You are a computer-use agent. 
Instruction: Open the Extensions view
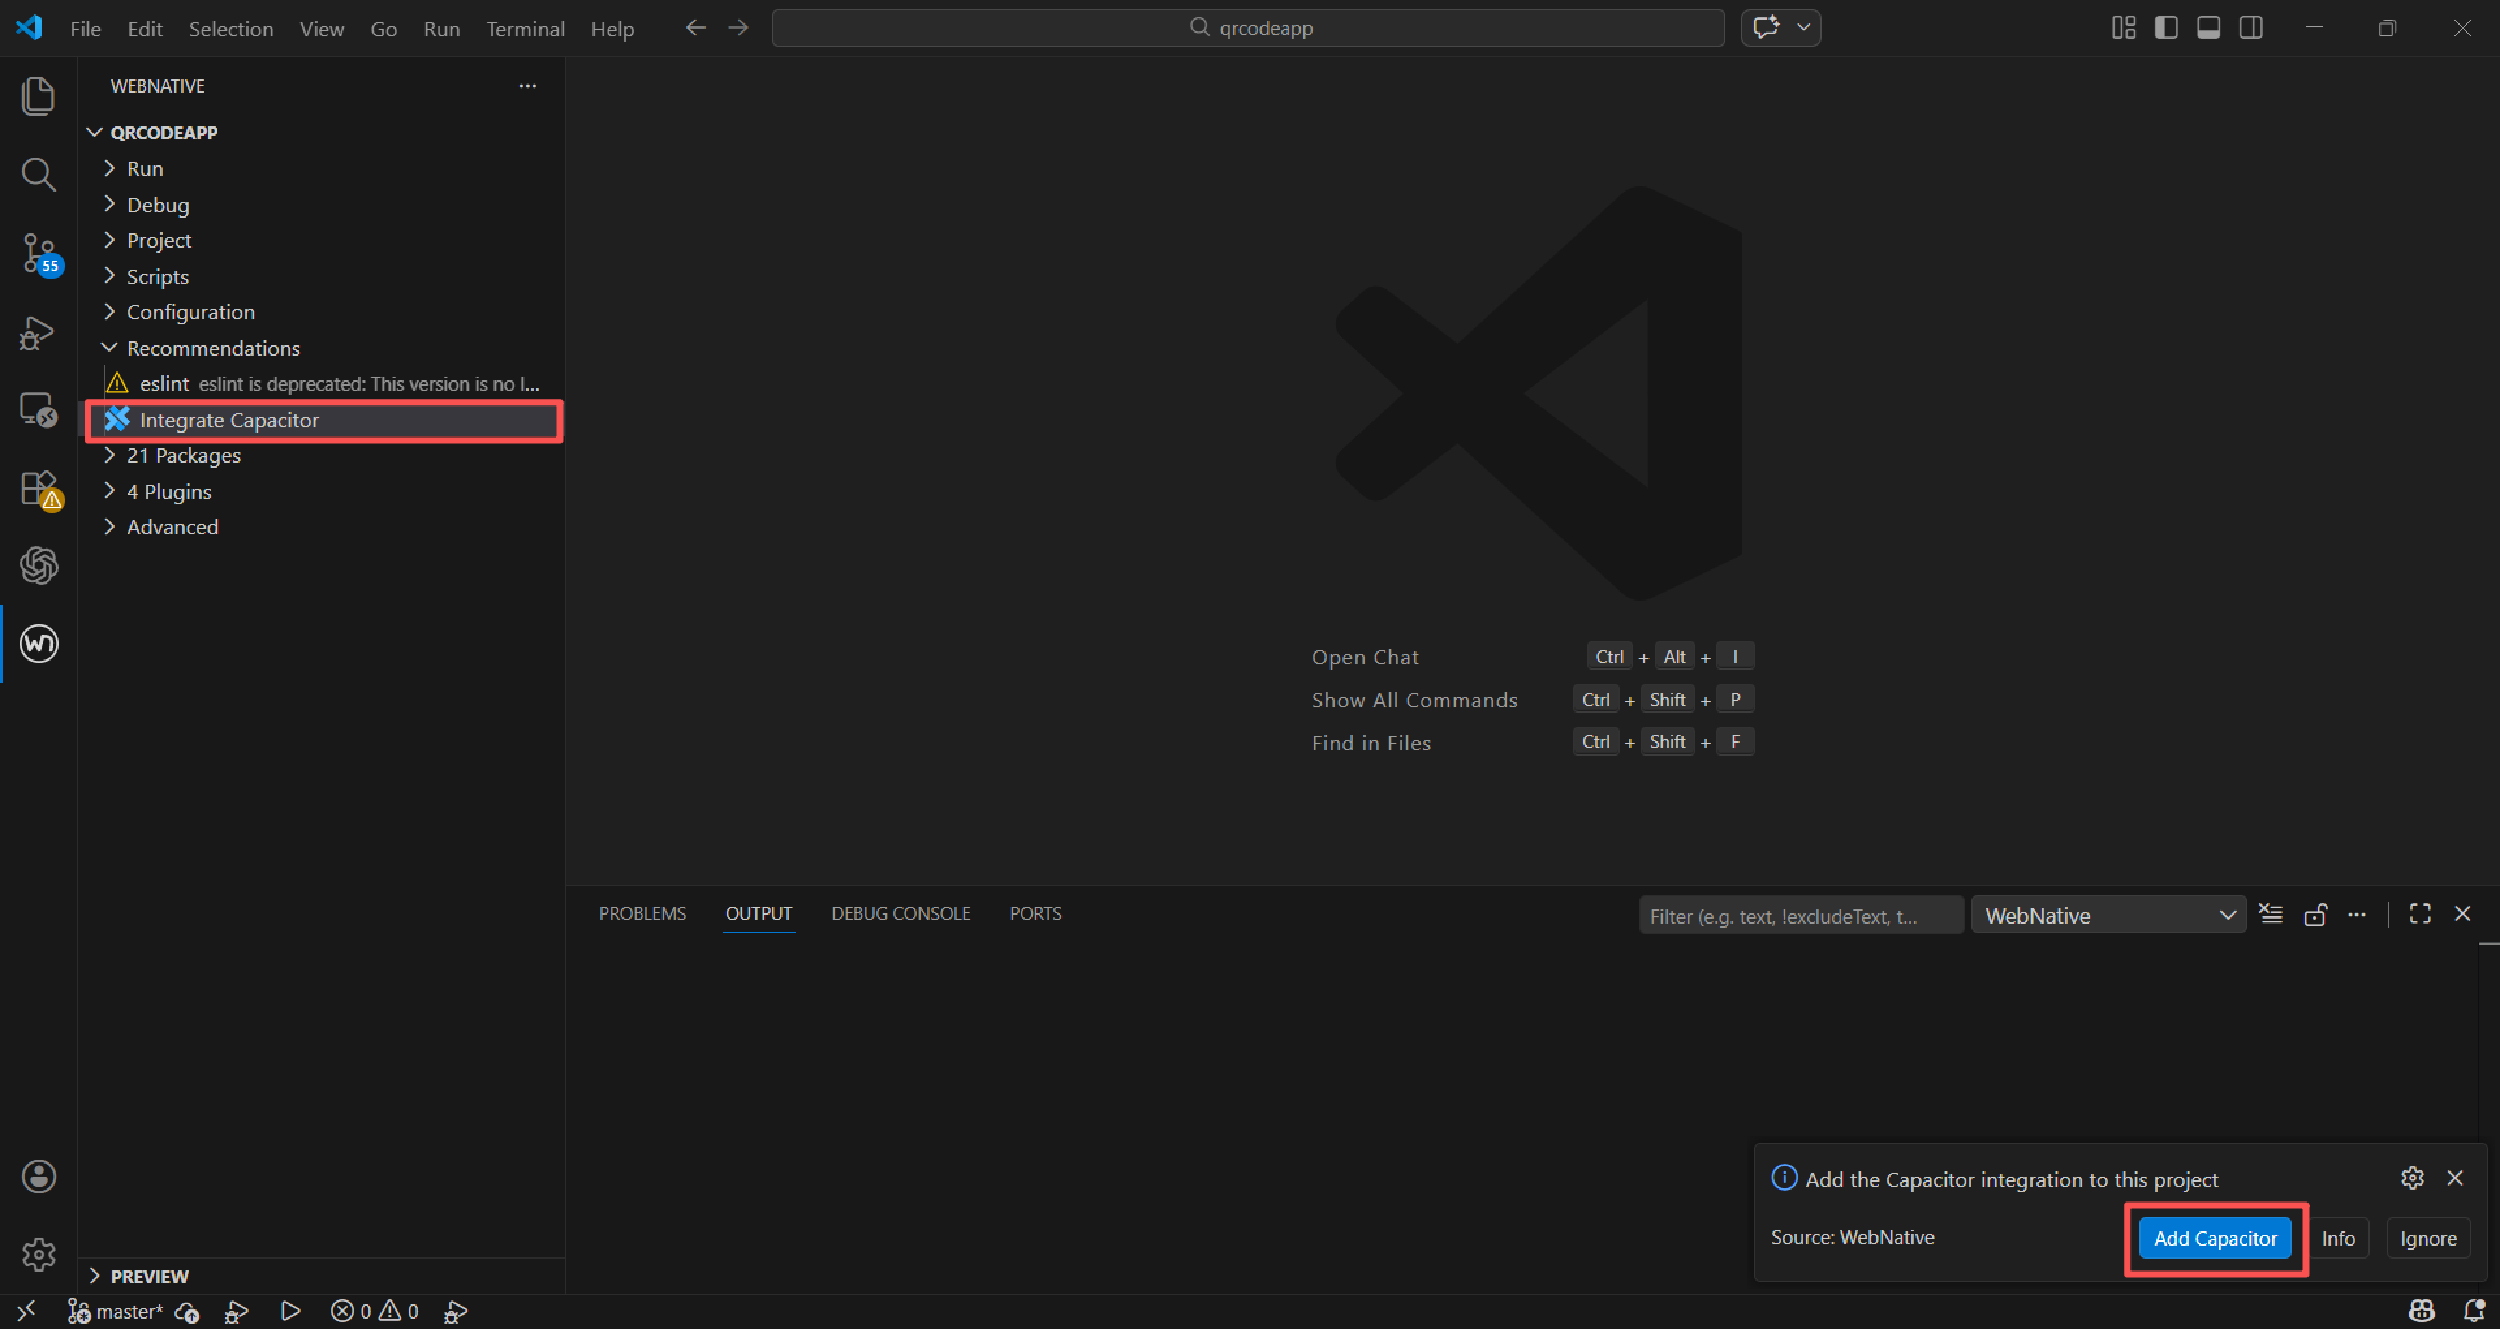[x=40, y=490]
